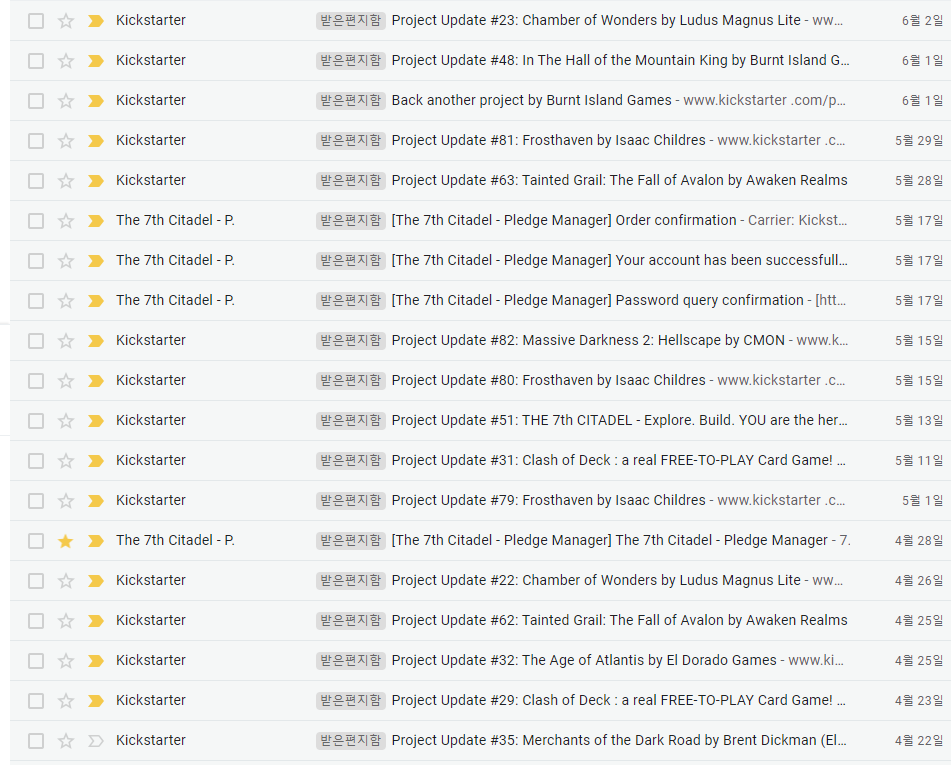Screen dimensions: 951x765
Task: Toggle importance marker on Project Update #62 Tainted Grail
Action: point(96,622)
